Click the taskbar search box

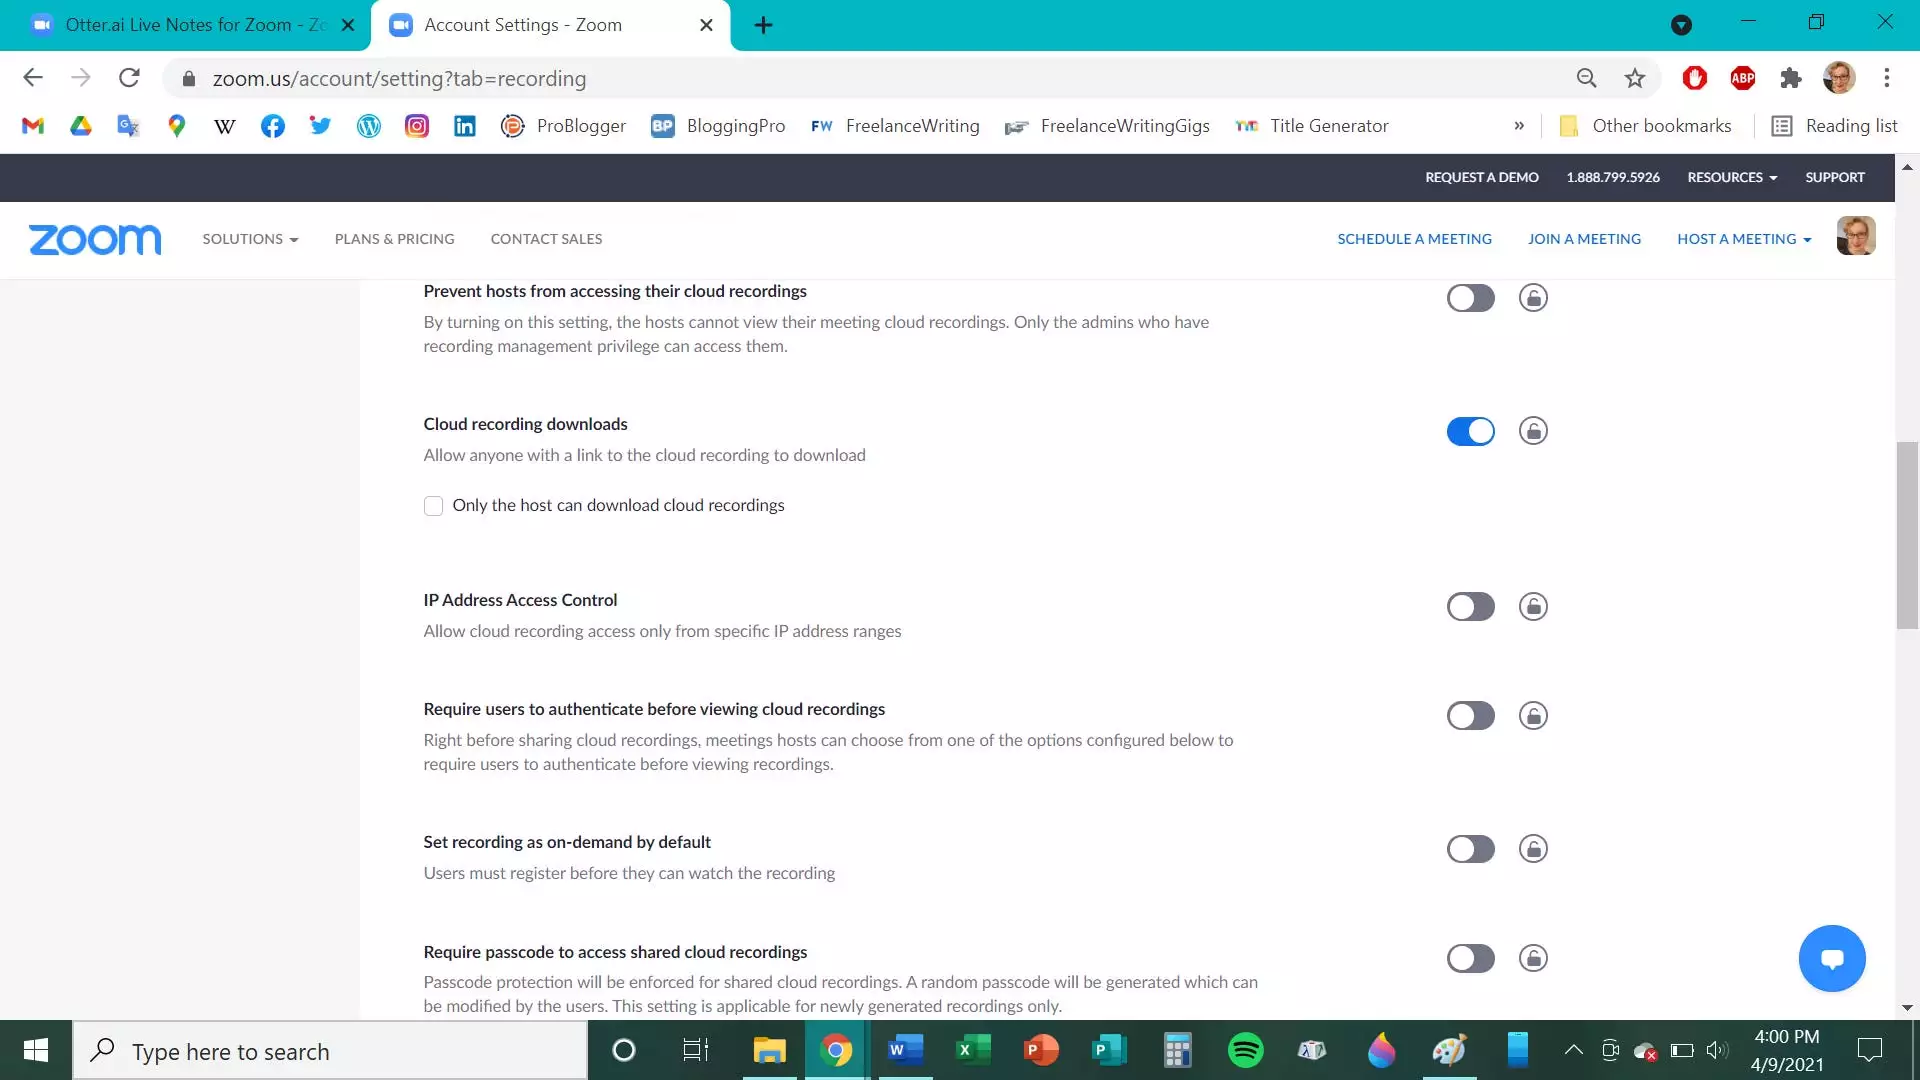point(330,1051)
